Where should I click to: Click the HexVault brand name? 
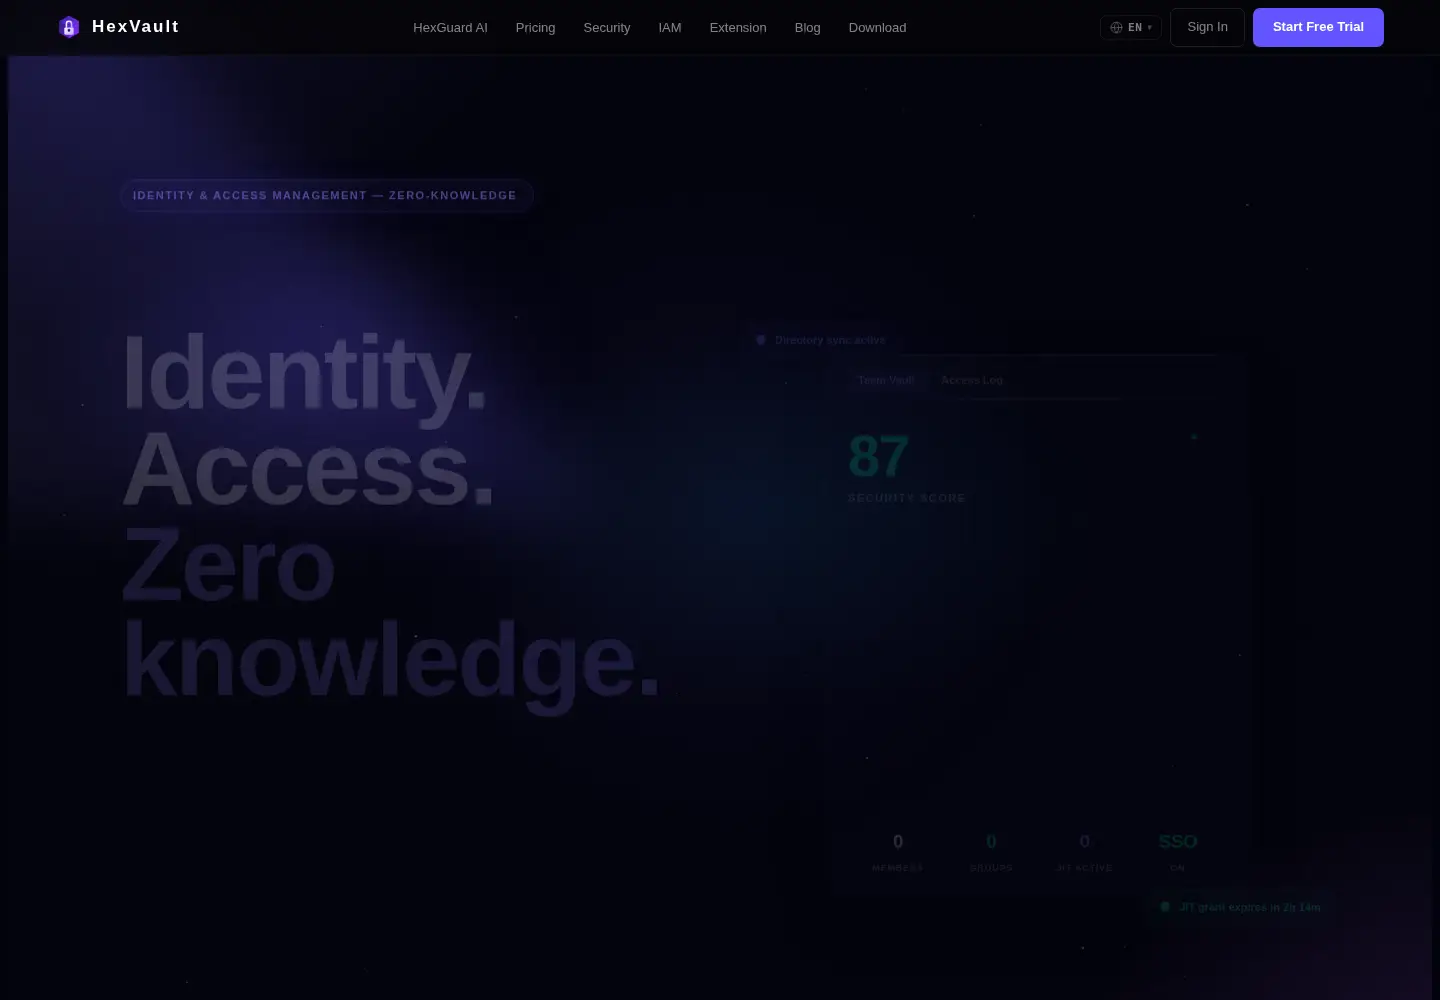click(136, 27)
